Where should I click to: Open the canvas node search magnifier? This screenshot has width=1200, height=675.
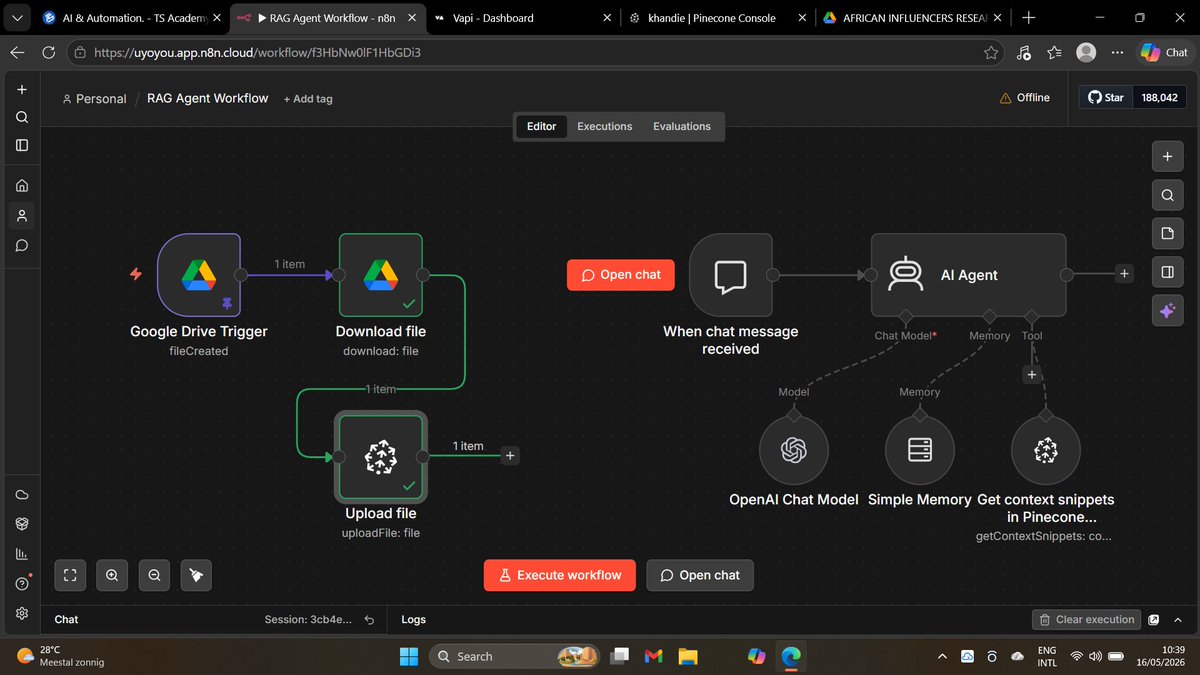tap(1167, 195)
